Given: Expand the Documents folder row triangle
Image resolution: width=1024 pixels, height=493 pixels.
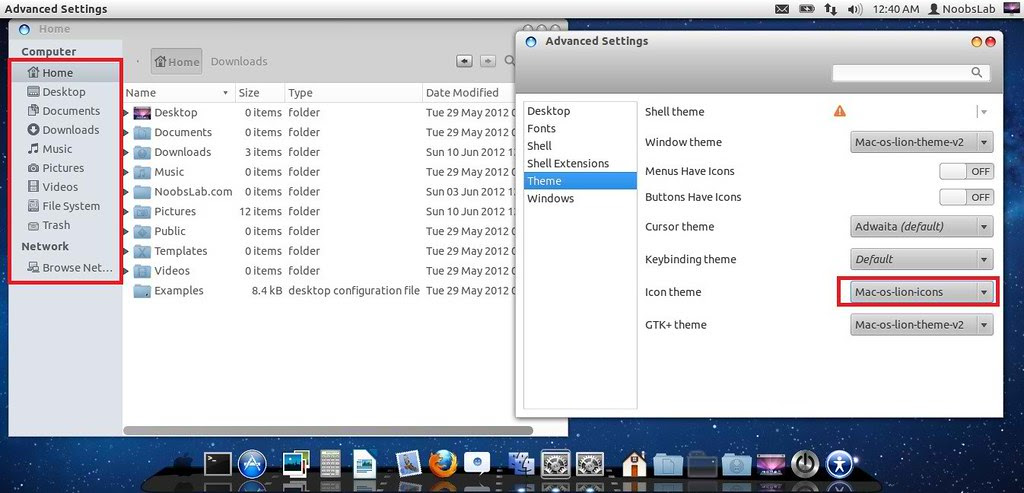Looking at the screenshot, I should click(x=126, y=133).
